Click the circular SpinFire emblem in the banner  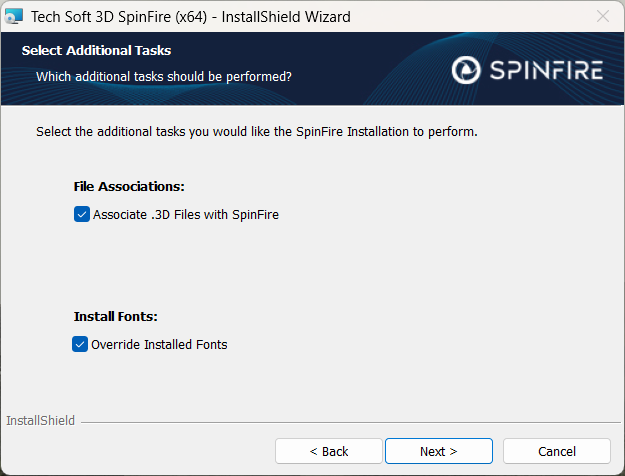pyautogui.click(x=466, y=69)
